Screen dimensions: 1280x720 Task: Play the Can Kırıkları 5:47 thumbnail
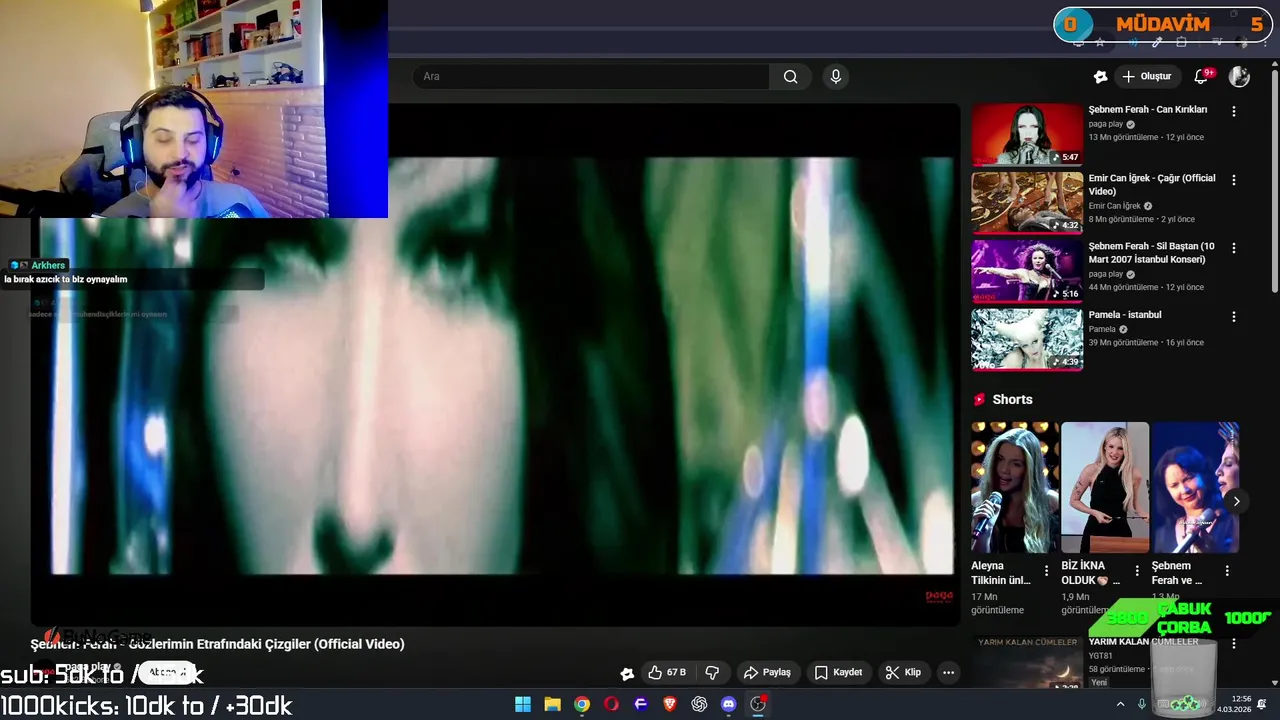click(1027, 134)
